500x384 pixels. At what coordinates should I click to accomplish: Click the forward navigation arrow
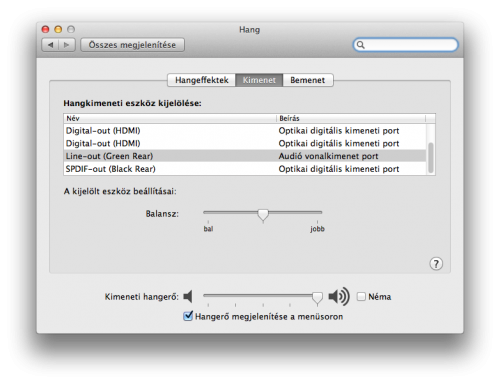pos(67,45)
